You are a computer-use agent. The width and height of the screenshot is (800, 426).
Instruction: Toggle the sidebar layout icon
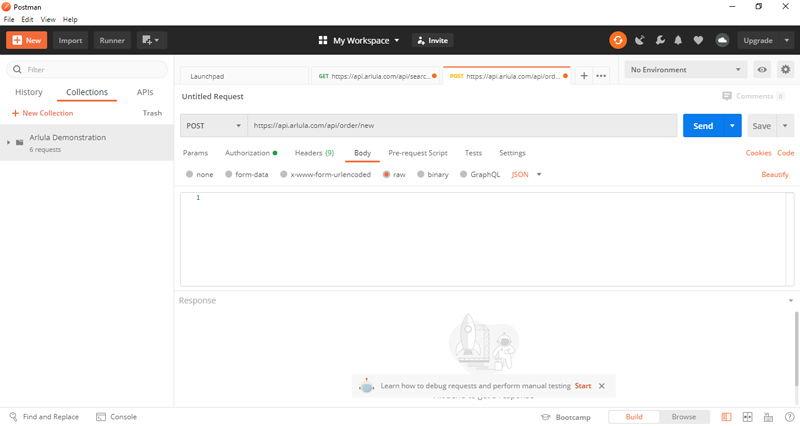point(726,417)
